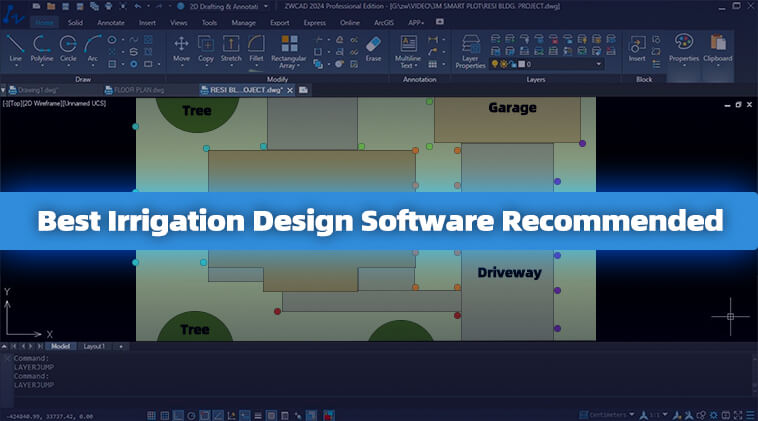Activate the Stretch tool
Viewport: 758px width, 421px height.
(231, 48)
